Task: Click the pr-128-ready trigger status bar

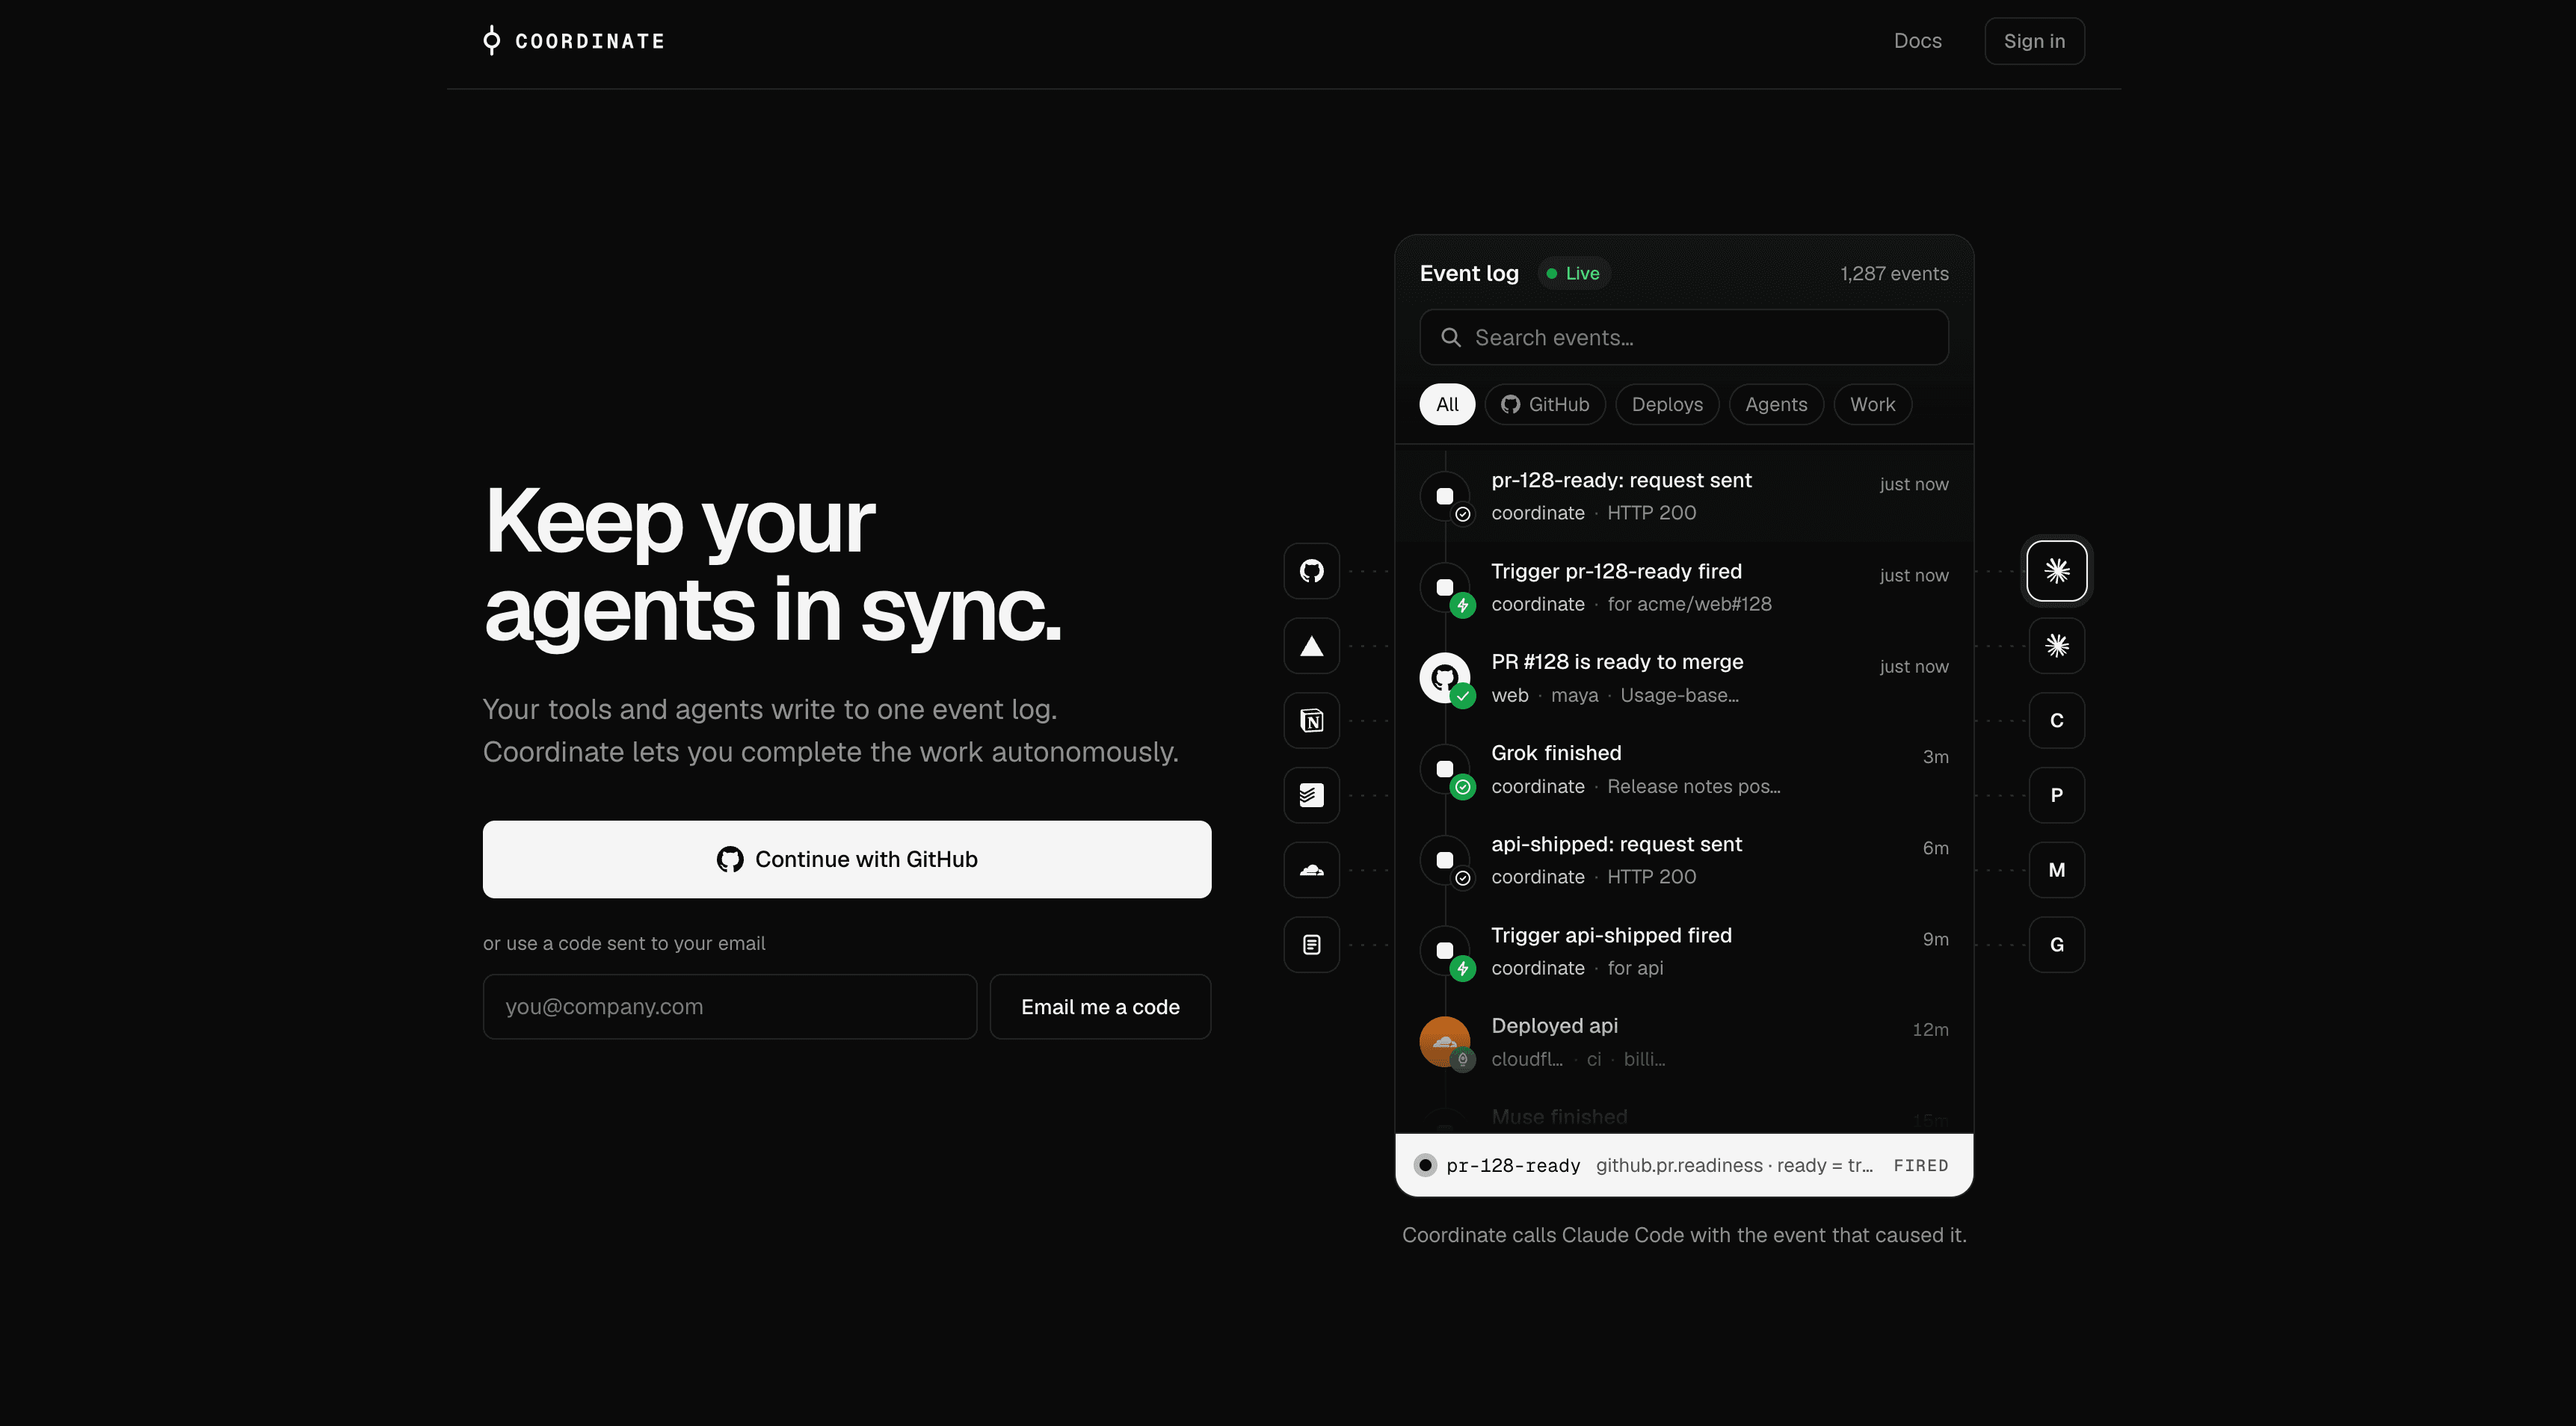Action: [1684, 1165]
